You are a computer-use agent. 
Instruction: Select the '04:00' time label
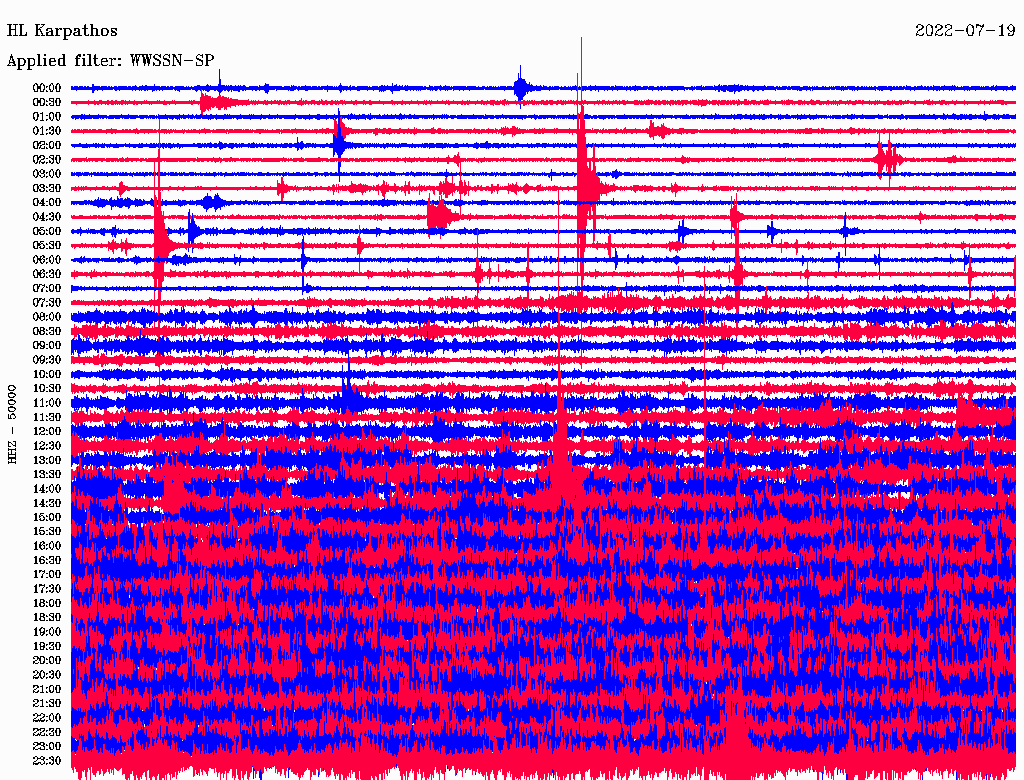coord(47,203)
